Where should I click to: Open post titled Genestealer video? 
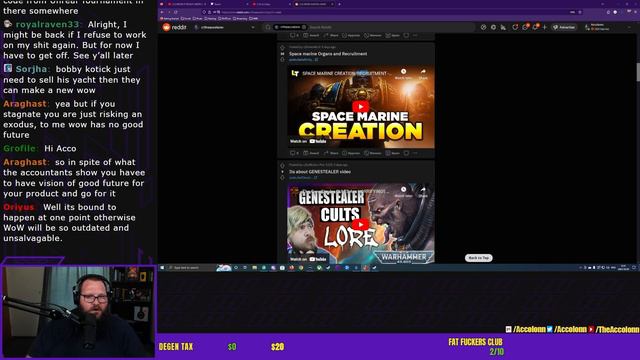click(x=320, y=171)
